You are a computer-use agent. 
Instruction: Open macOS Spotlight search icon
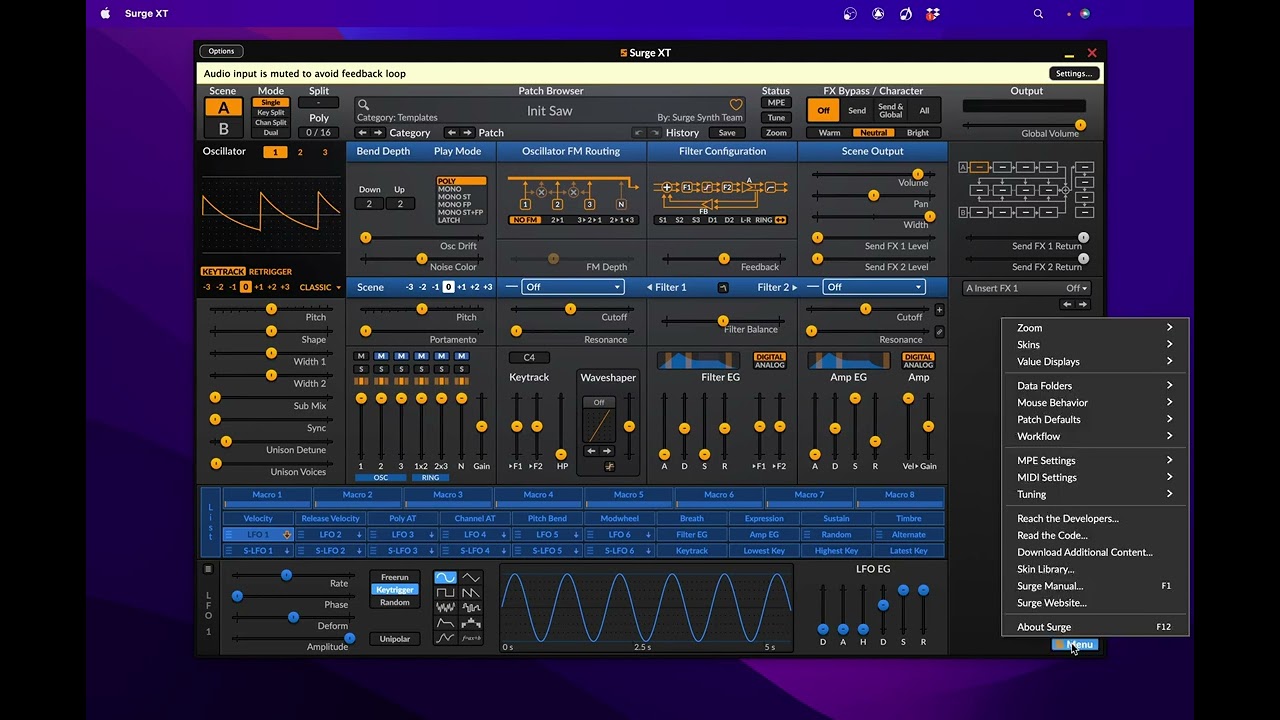tap(1038, 14)
